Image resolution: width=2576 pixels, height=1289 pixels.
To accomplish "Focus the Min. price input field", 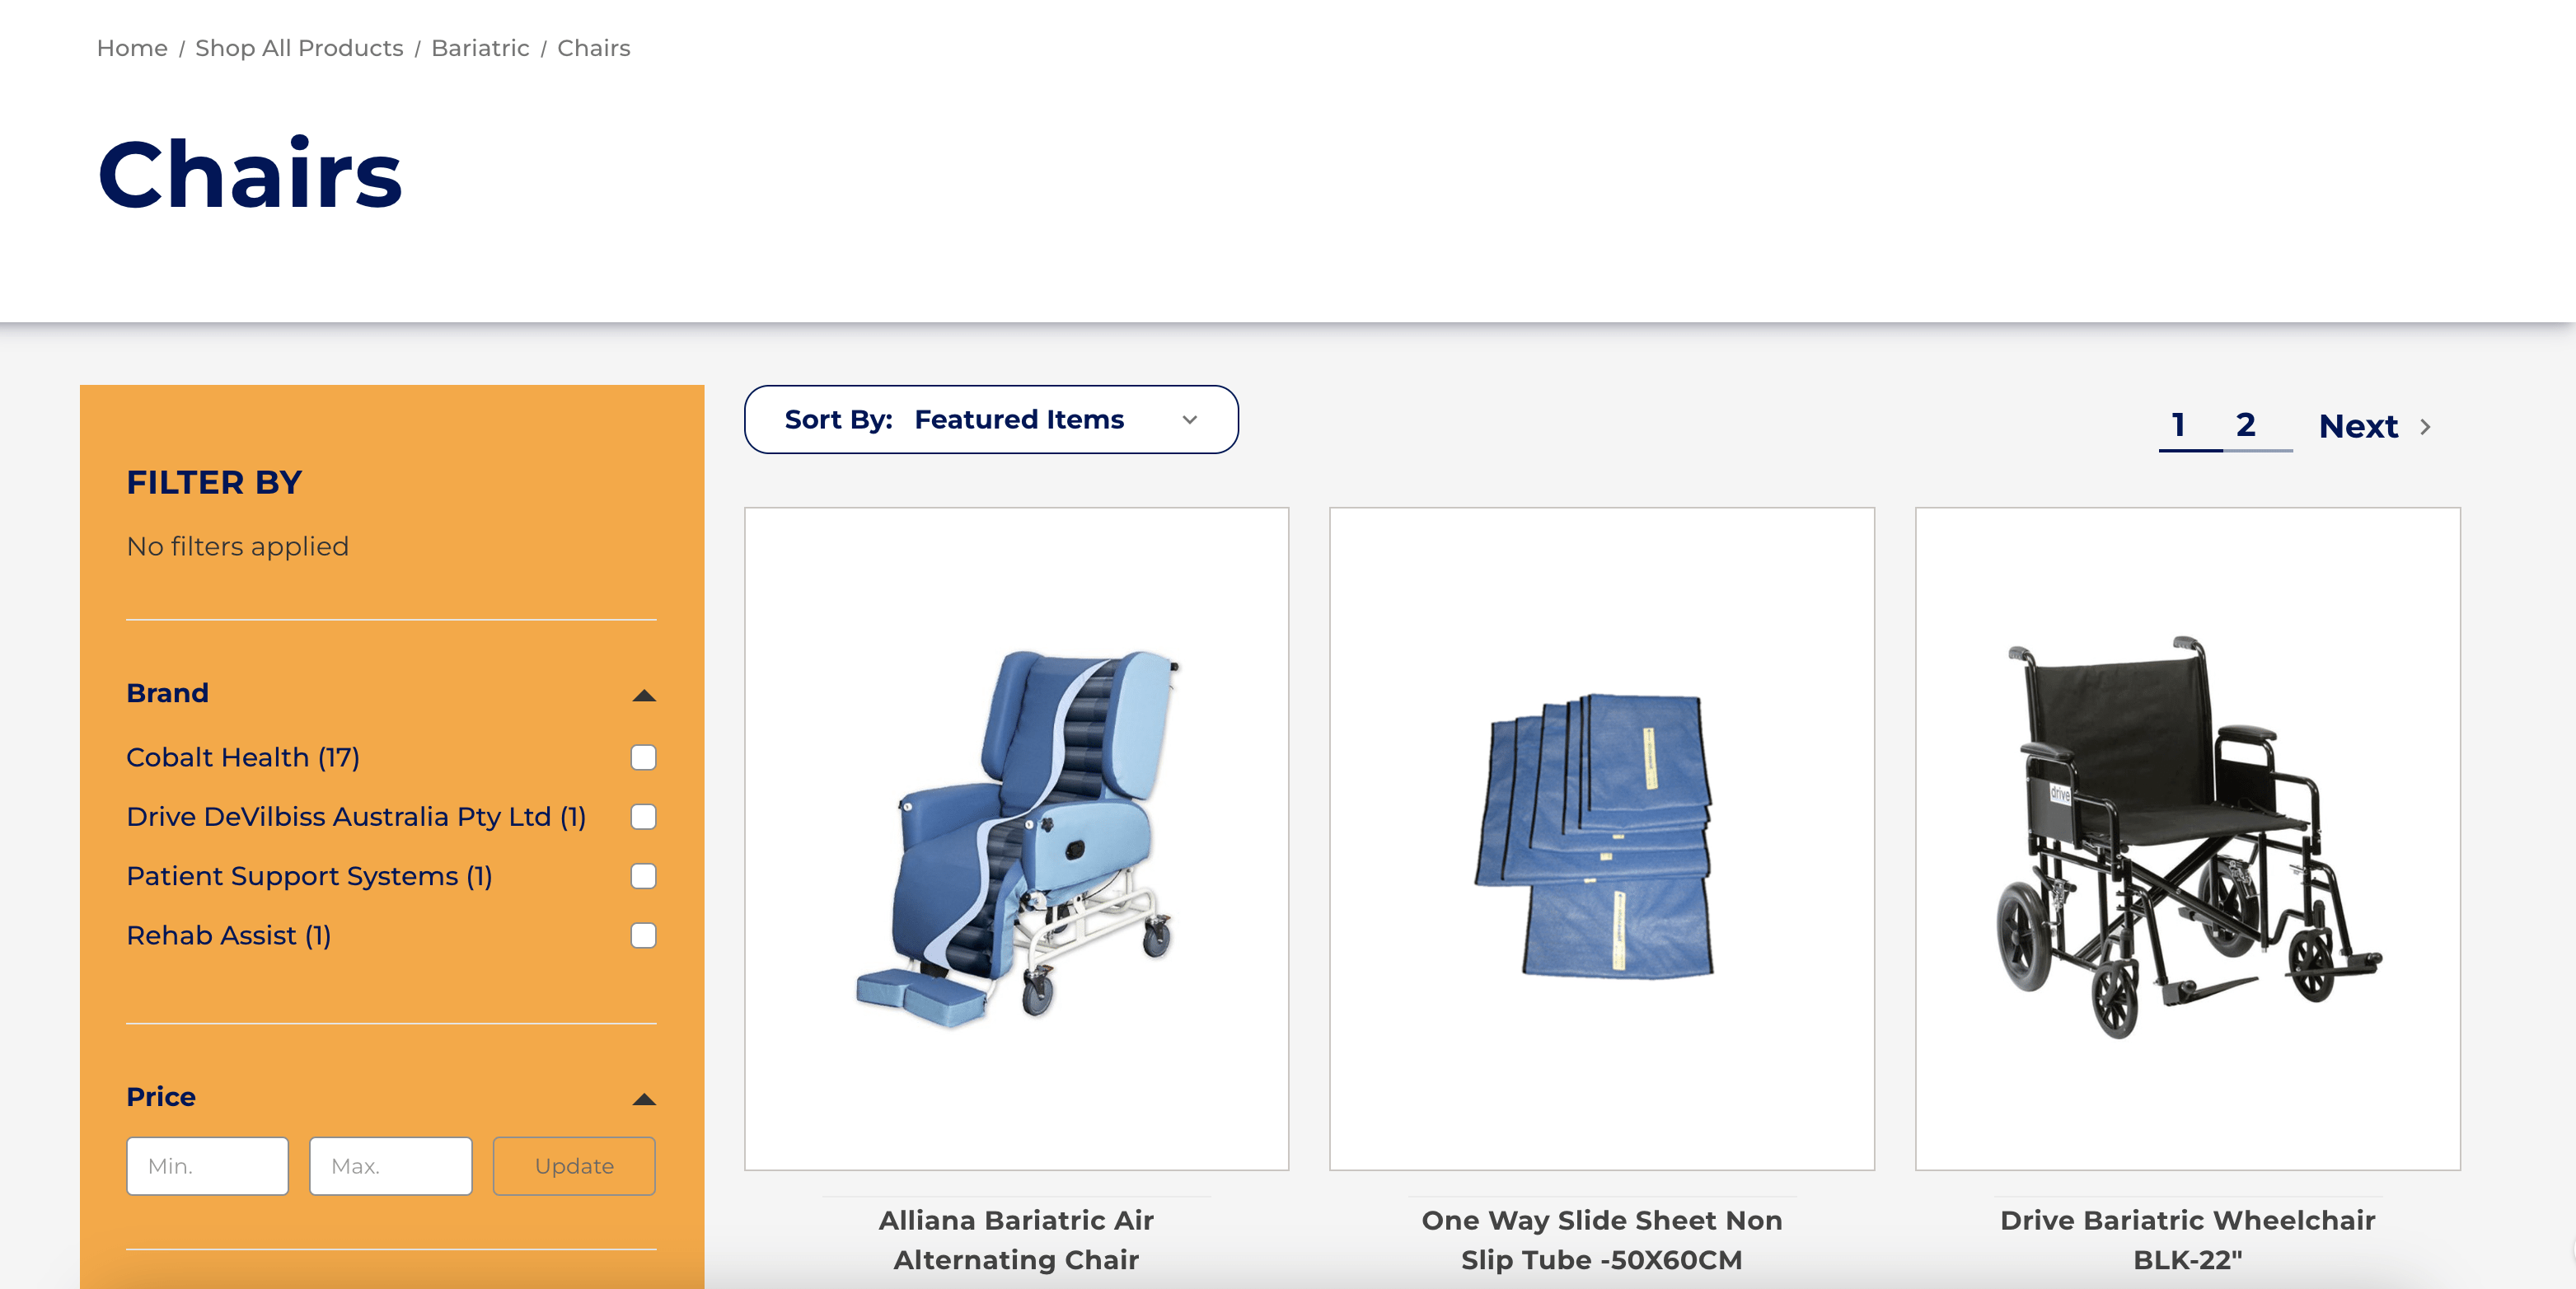I will (208, 1166).
